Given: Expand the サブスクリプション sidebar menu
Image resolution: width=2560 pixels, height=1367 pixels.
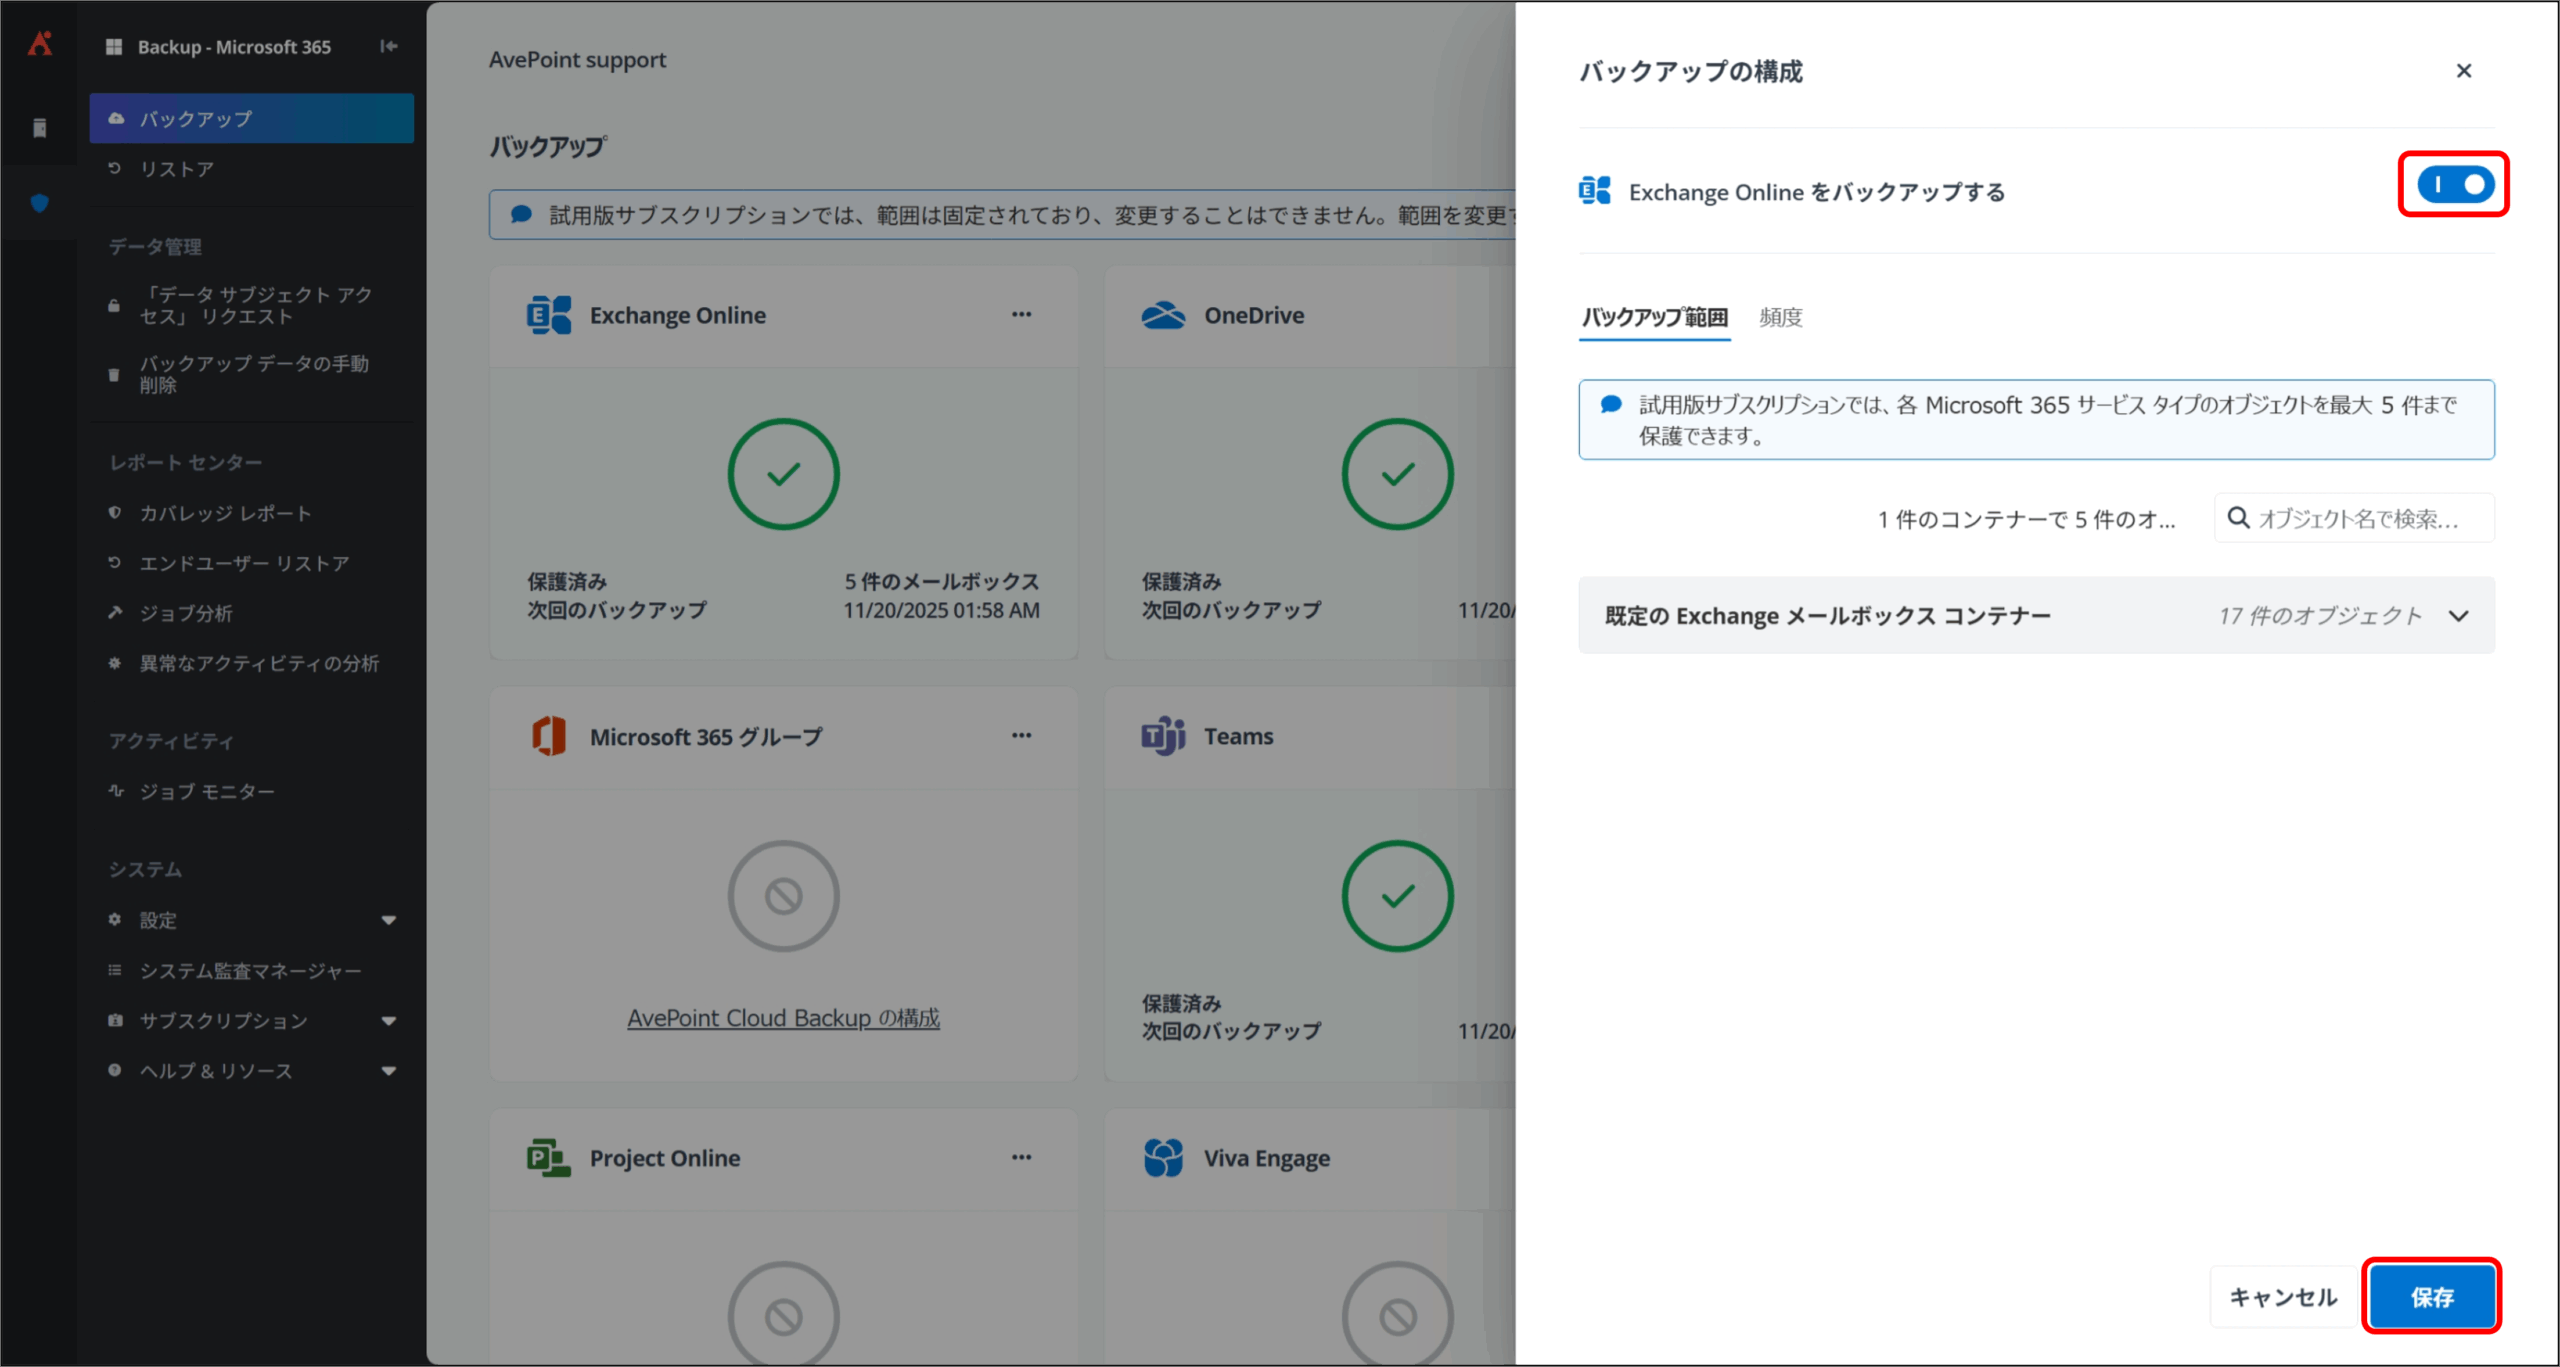Looking at the screenshot, I should click(389, 1021).
